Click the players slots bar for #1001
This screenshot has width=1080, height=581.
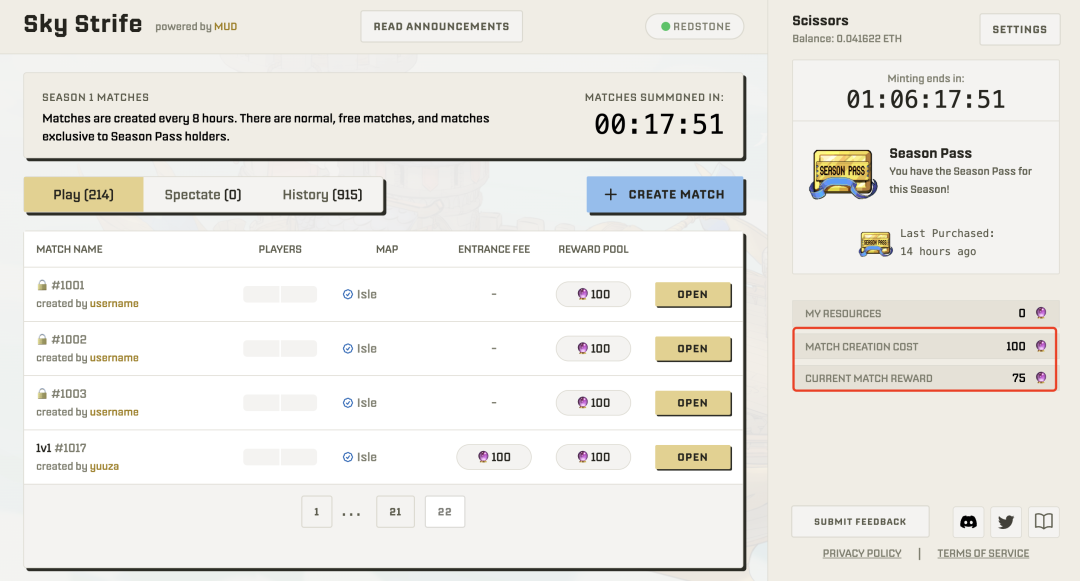pyautogui.click(x=280, y=294)
